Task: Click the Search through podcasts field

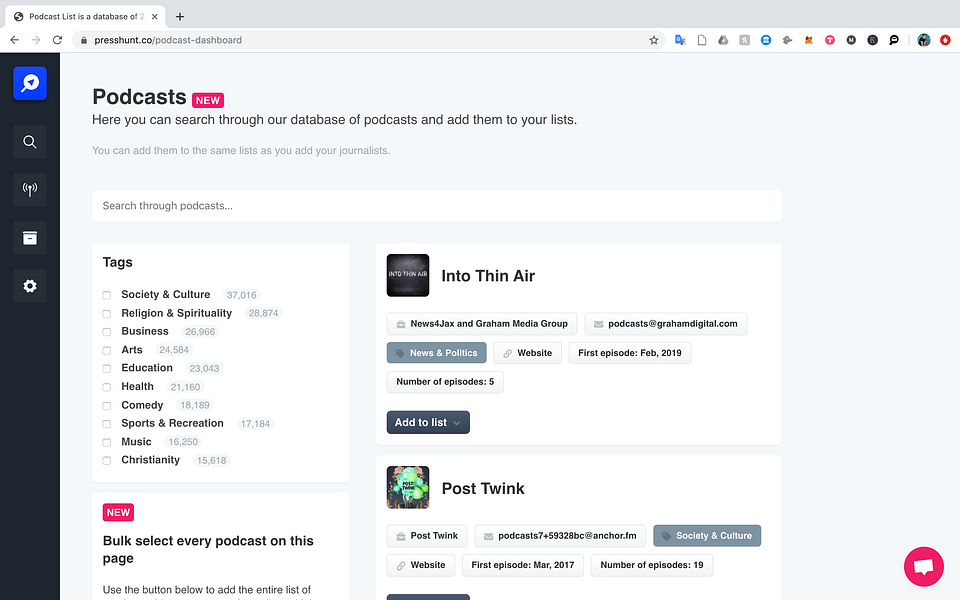Action: click(x=437, y=206)
